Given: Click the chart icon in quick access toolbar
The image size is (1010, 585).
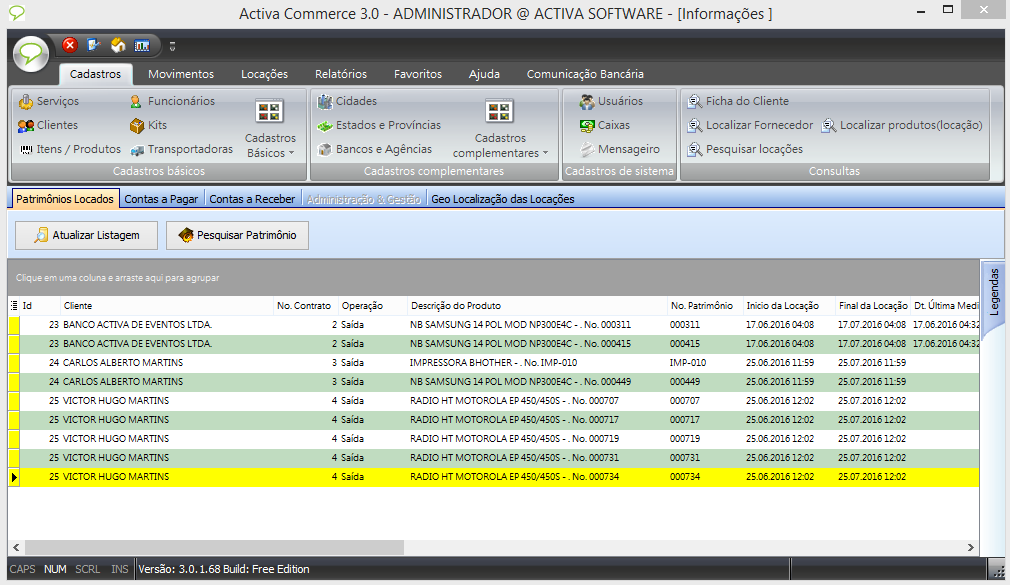Looking at the screenshot, I should (x=142, y=45).
